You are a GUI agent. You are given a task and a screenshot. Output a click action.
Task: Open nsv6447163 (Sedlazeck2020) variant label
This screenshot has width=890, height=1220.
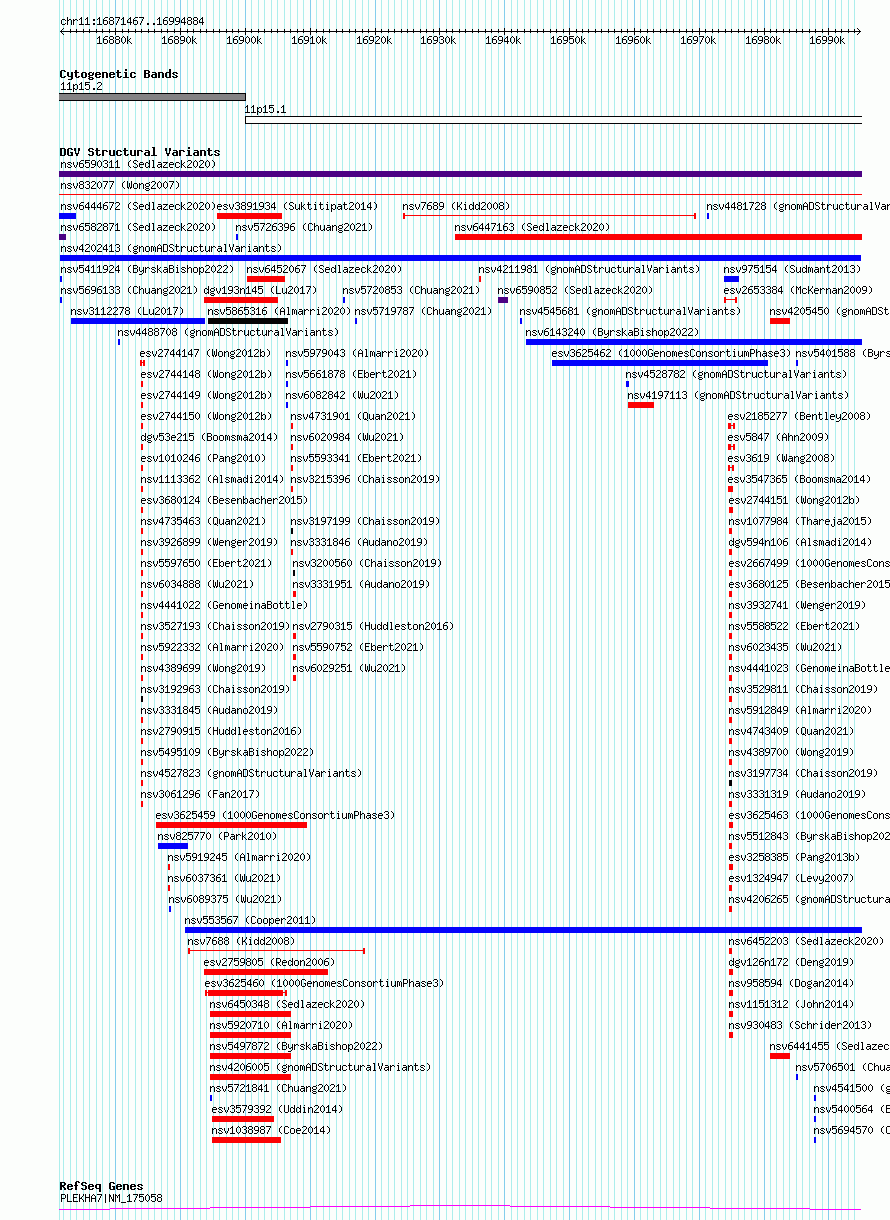tap(531, 227)
